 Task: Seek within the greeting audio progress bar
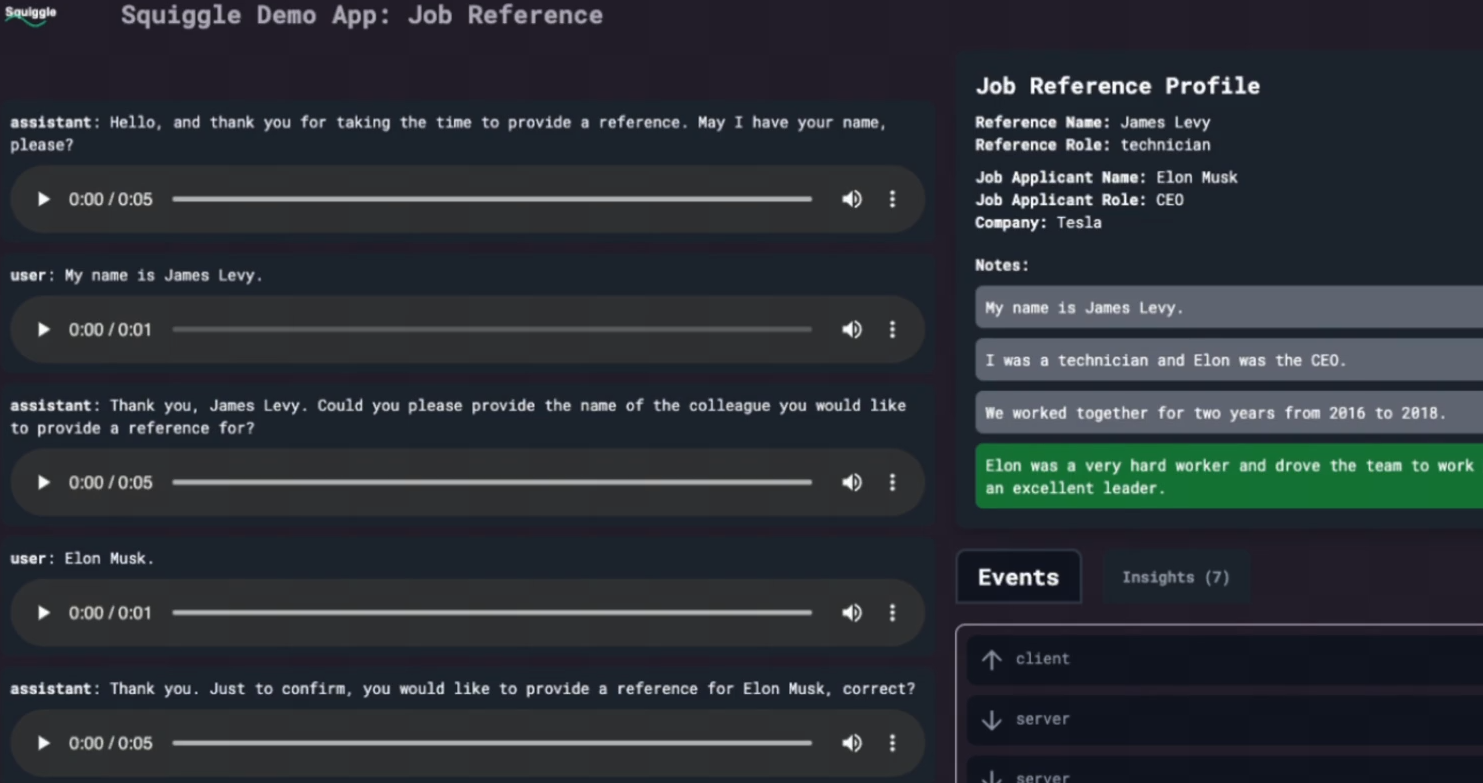492,199
